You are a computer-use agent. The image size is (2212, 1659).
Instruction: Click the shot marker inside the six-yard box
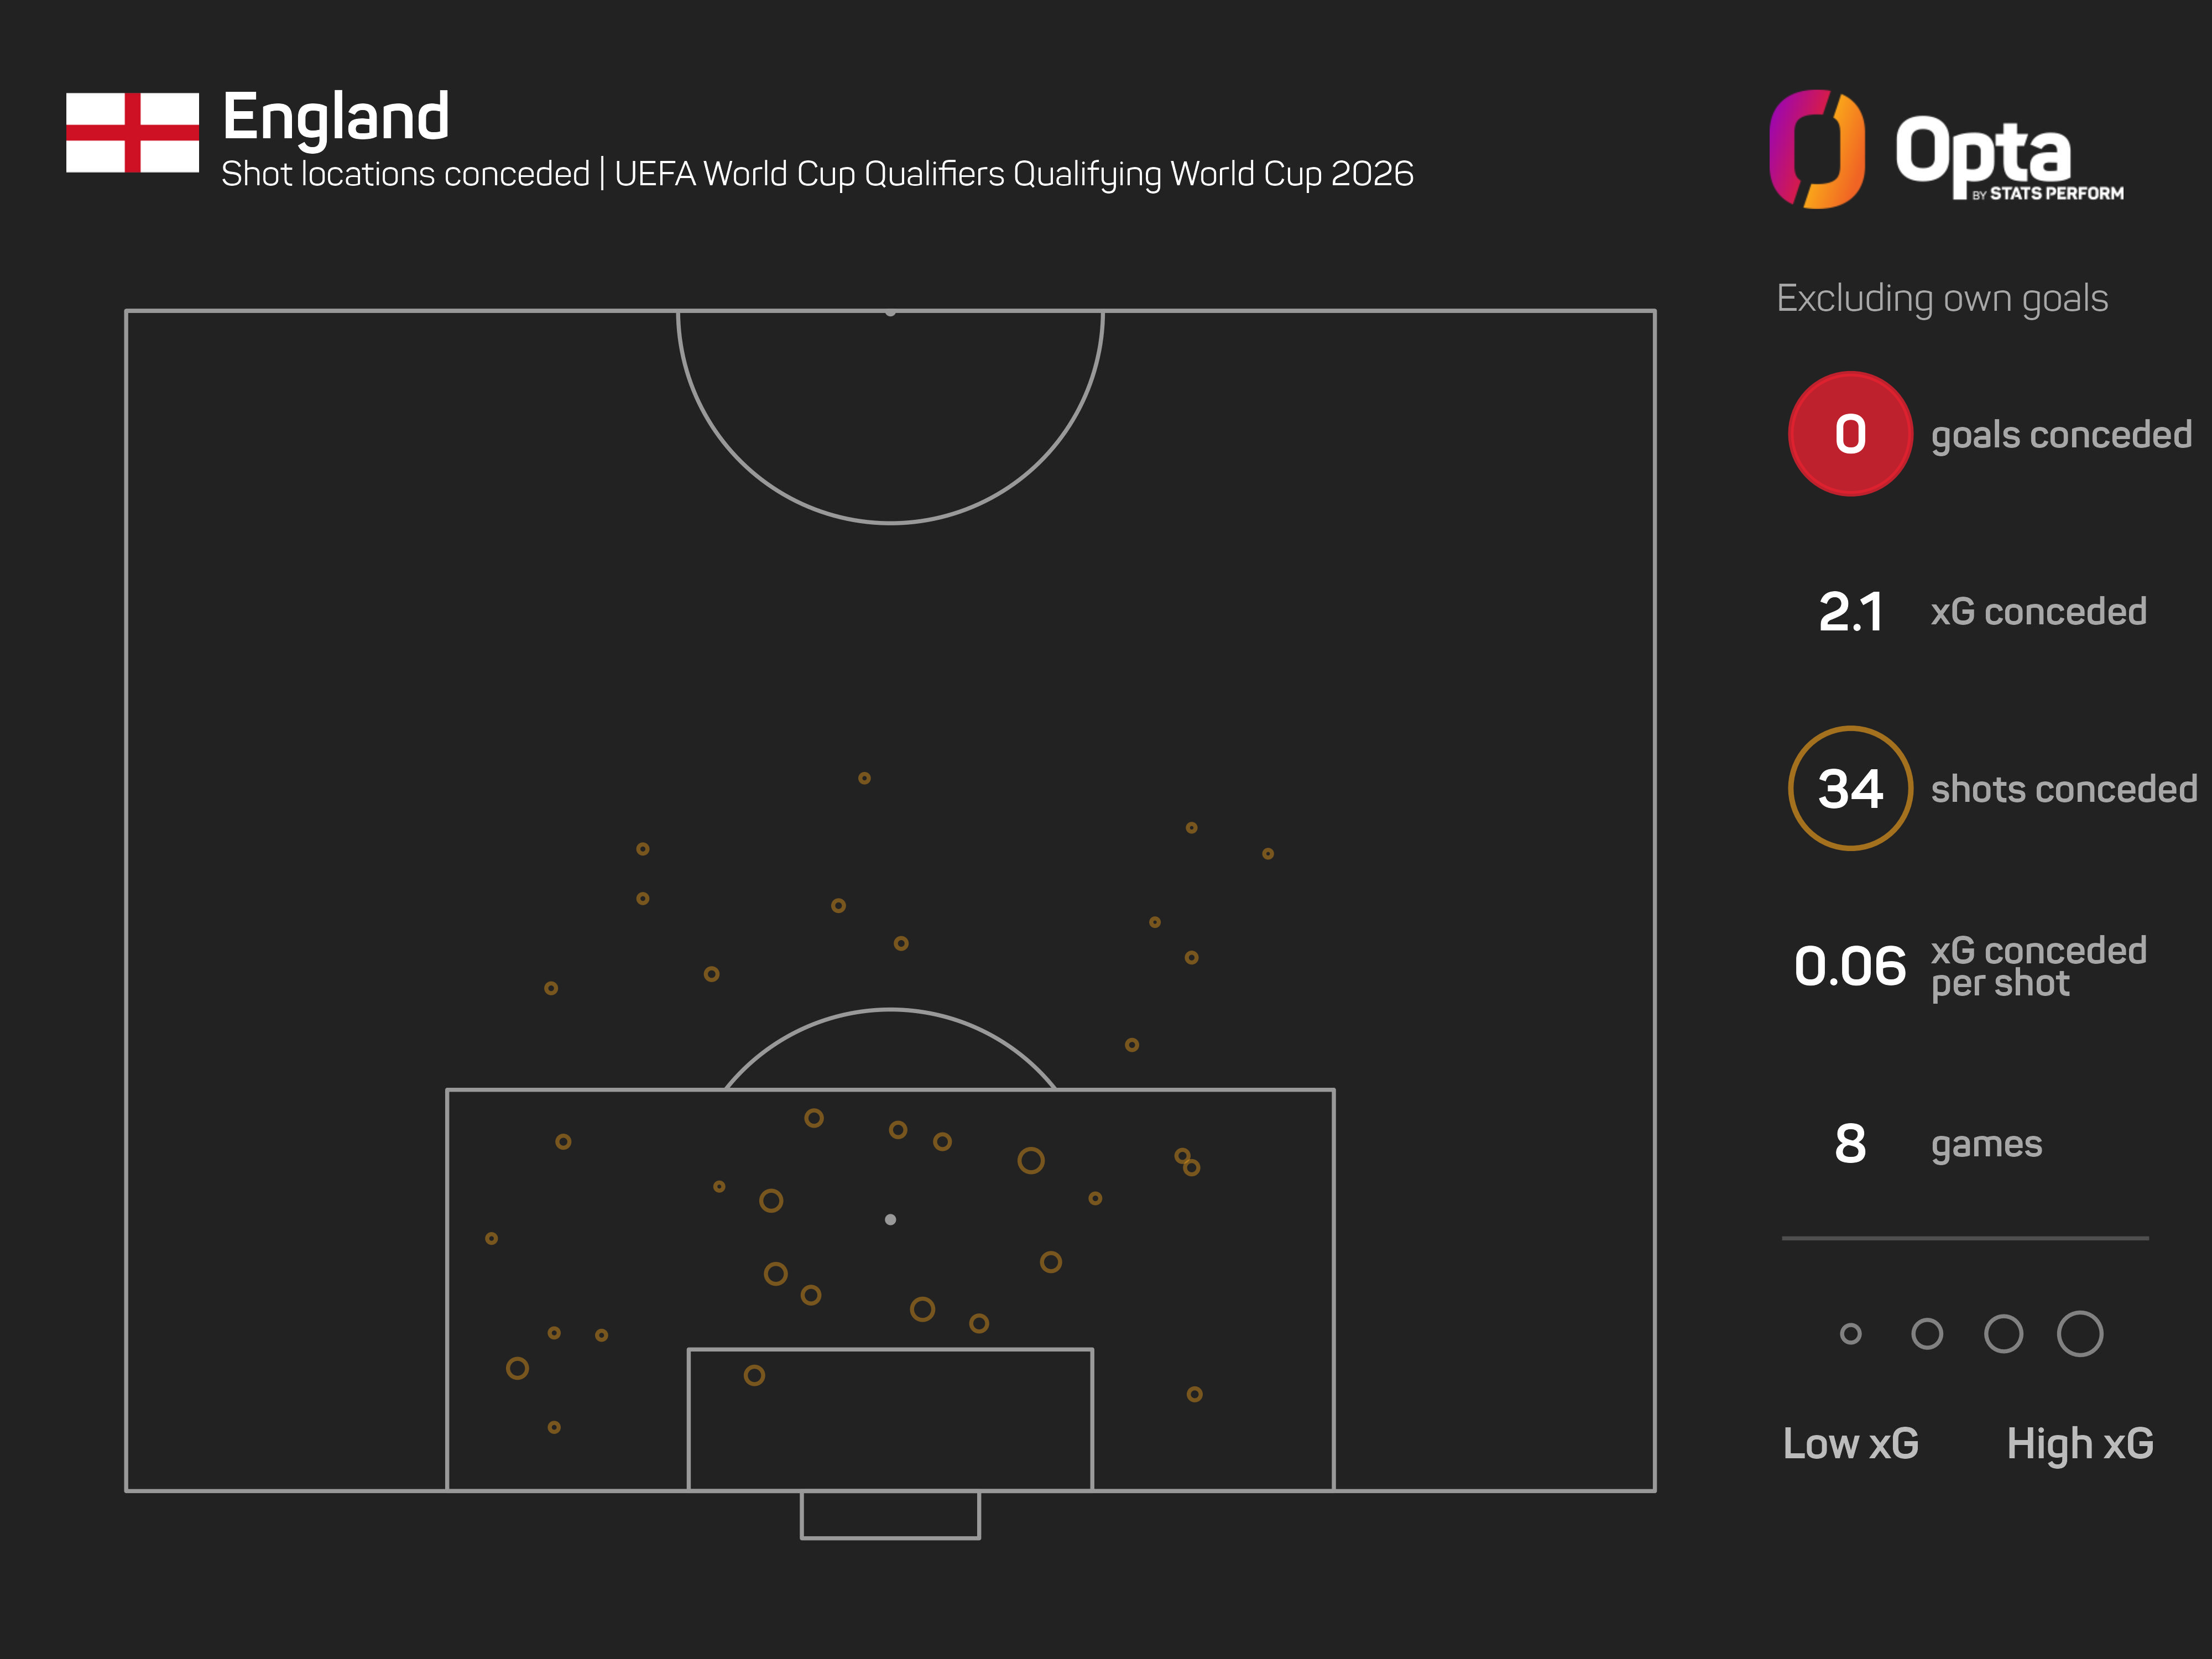[754, 1375]
